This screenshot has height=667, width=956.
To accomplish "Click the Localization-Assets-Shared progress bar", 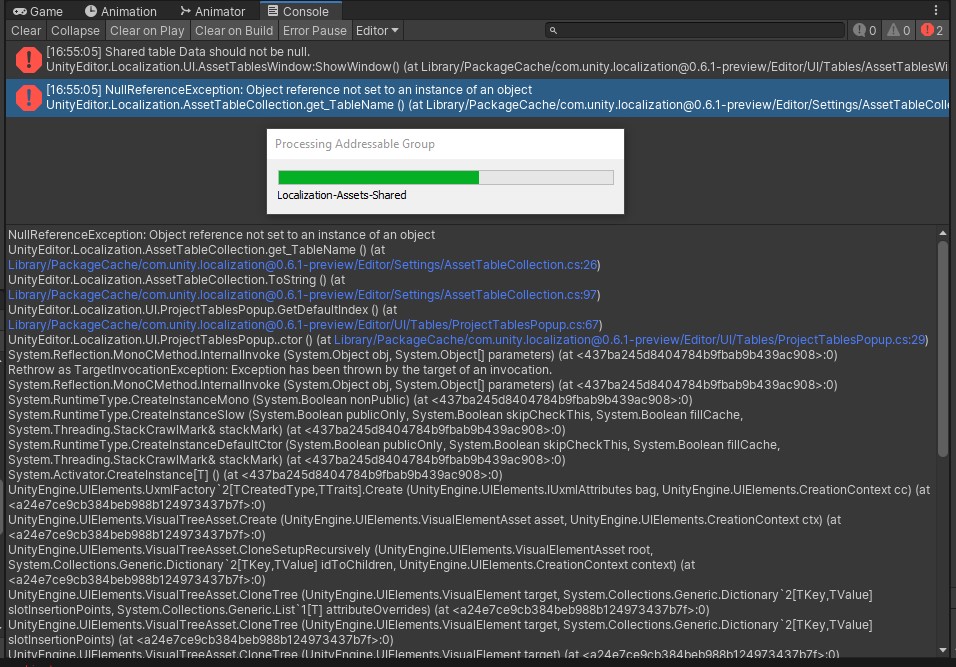I will [445, 177].
